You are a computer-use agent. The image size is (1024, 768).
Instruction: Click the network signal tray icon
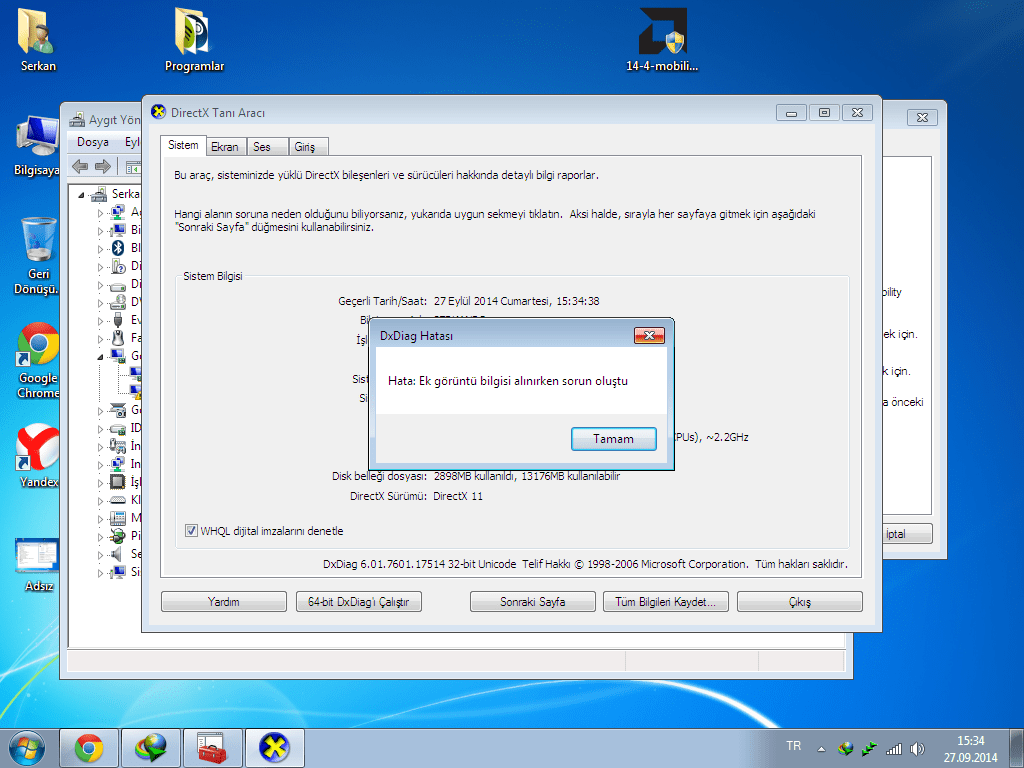pos(893,749)
